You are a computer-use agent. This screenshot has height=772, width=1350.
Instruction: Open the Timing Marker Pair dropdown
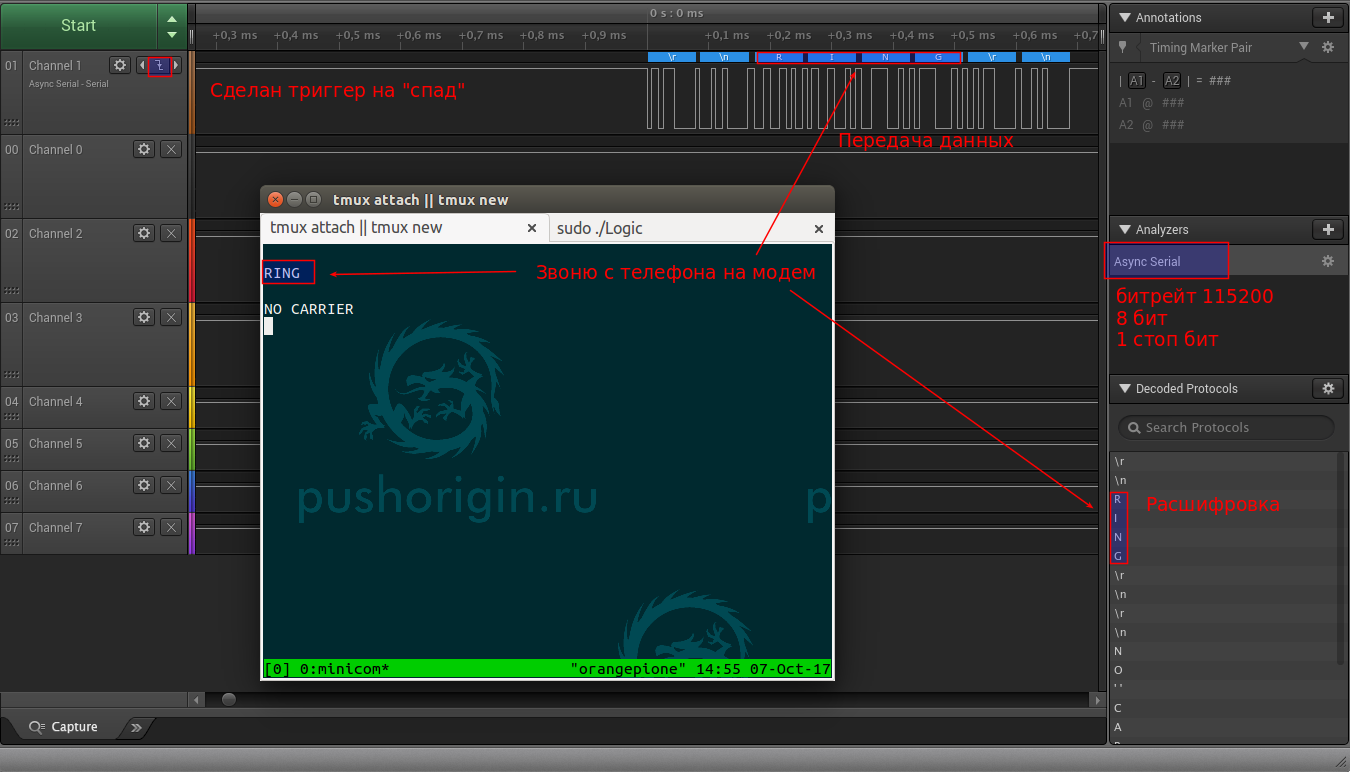click(x=1302, y=47)
